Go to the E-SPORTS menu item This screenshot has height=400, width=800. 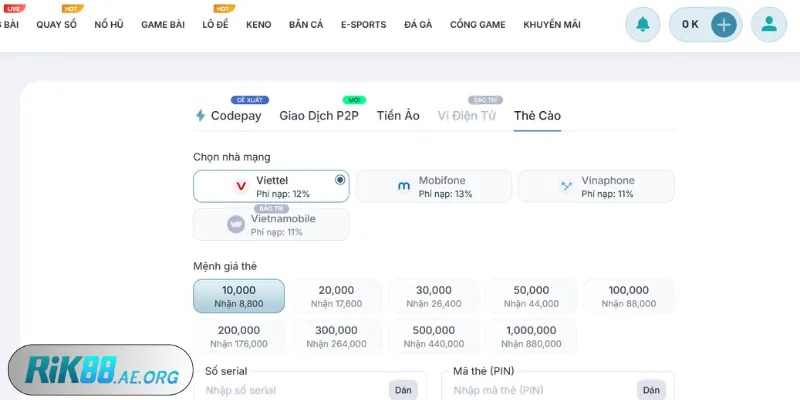point(363,24)
